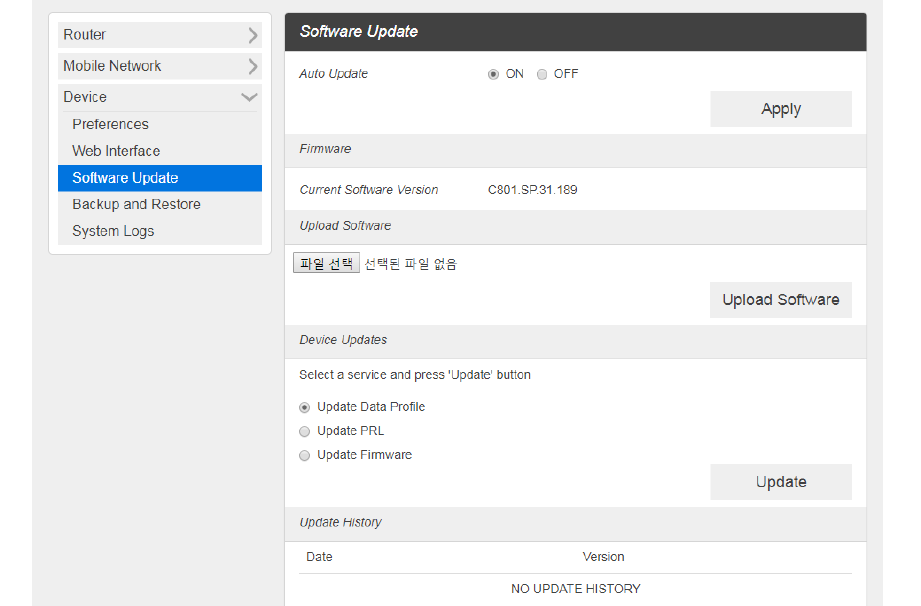Select the Software Update menu item

coord(125,178)
